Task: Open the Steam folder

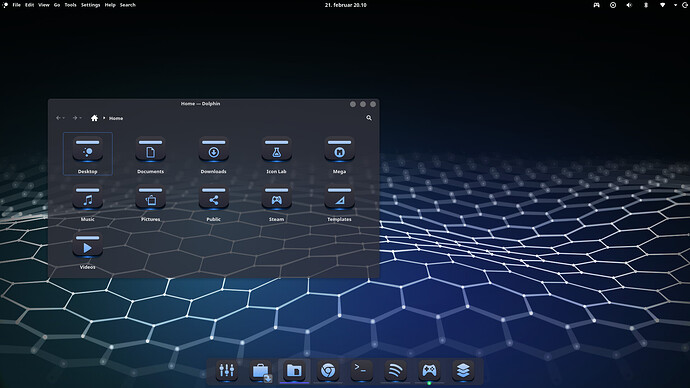Action: tap(276, 198)
